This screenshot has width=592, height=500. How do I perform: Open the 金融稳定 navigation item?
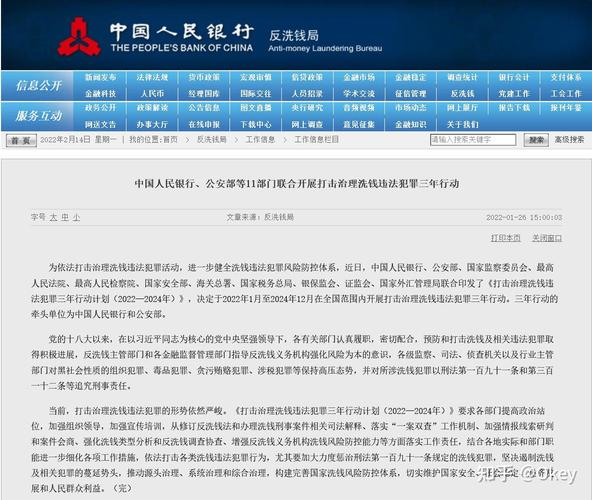click(x=411, y=77)
